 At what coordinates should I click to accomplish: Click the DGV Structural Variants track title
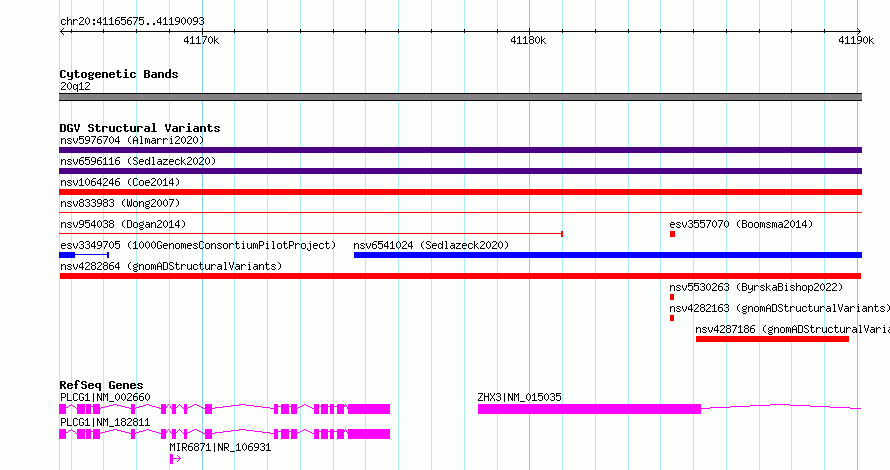click(140, 128)
